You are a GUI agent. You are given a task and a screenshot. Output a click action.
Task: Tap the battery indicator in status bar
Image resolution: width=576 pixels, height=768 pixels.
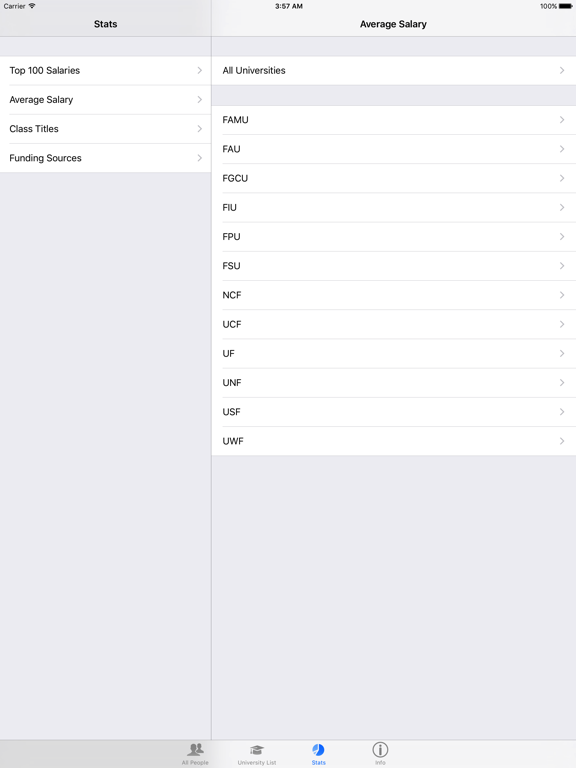[565, 6]
